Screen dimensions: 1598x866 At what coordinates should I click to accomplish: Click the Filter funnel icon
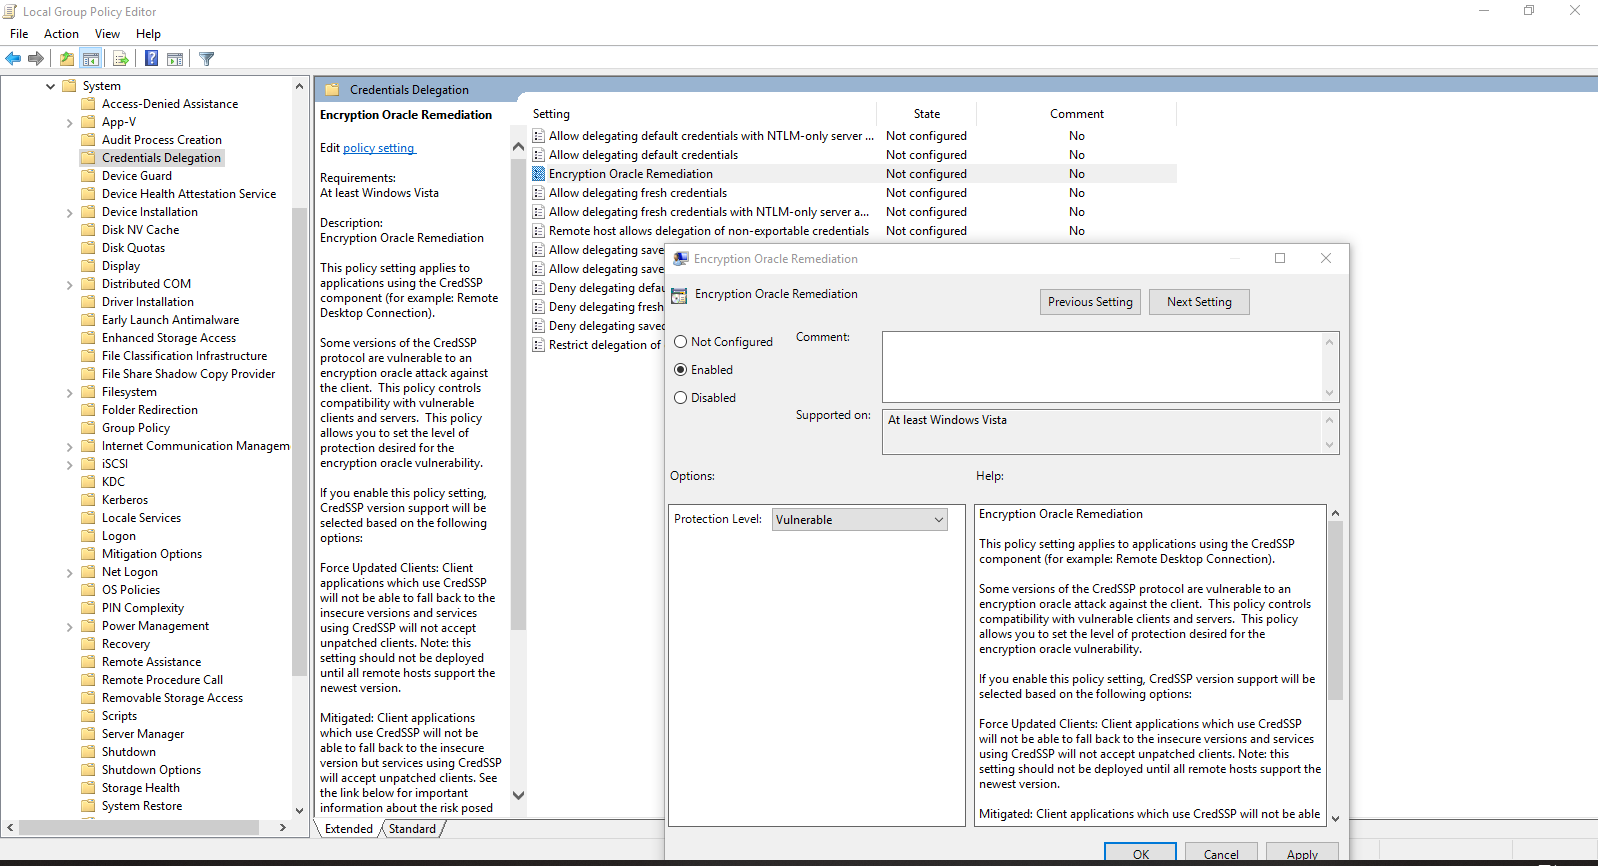(207, 59)
